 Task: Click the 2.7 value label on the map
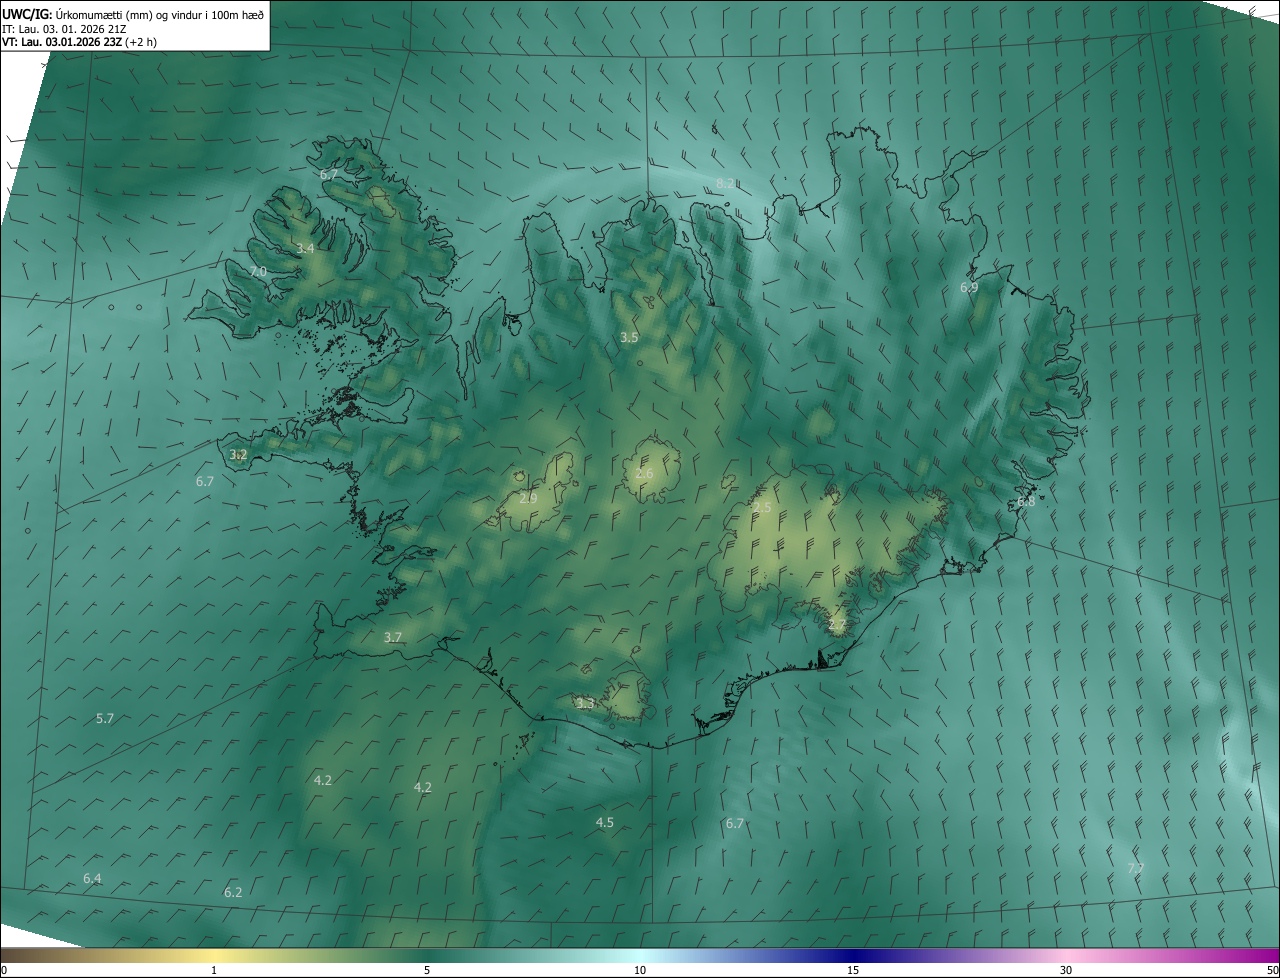(x=837, y=625)
